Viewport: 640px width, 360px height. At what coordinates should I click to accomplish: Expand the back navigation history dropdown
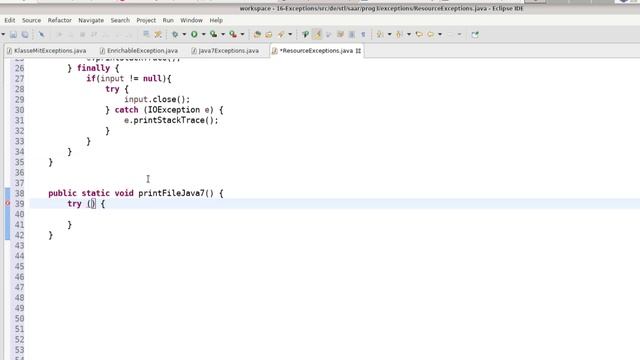[x=440, y=35]
